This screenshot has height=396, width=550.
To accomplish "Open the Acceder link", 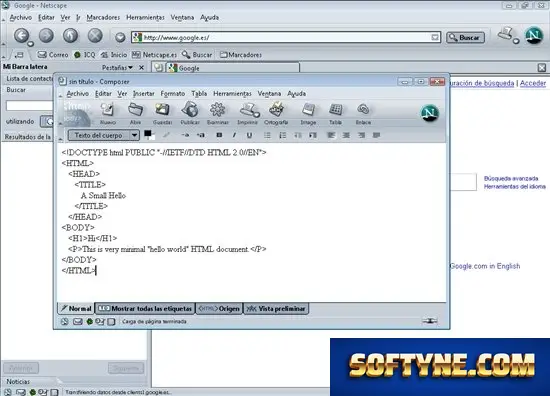I will (x=533, y=83).
